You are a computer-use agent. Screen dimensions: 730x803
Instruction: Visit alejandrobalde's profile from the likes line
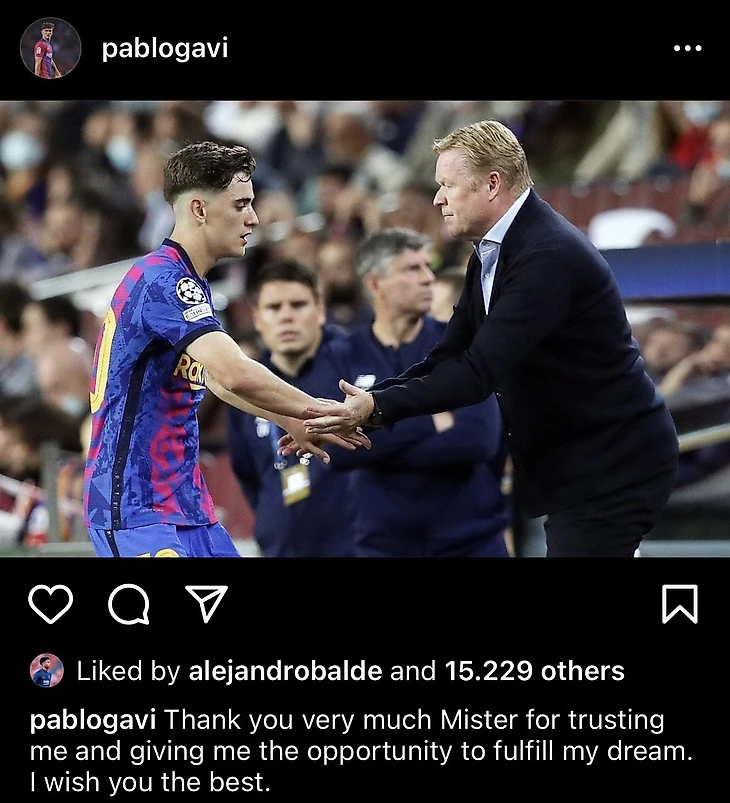pyautogui.click(x=285, y=671)
